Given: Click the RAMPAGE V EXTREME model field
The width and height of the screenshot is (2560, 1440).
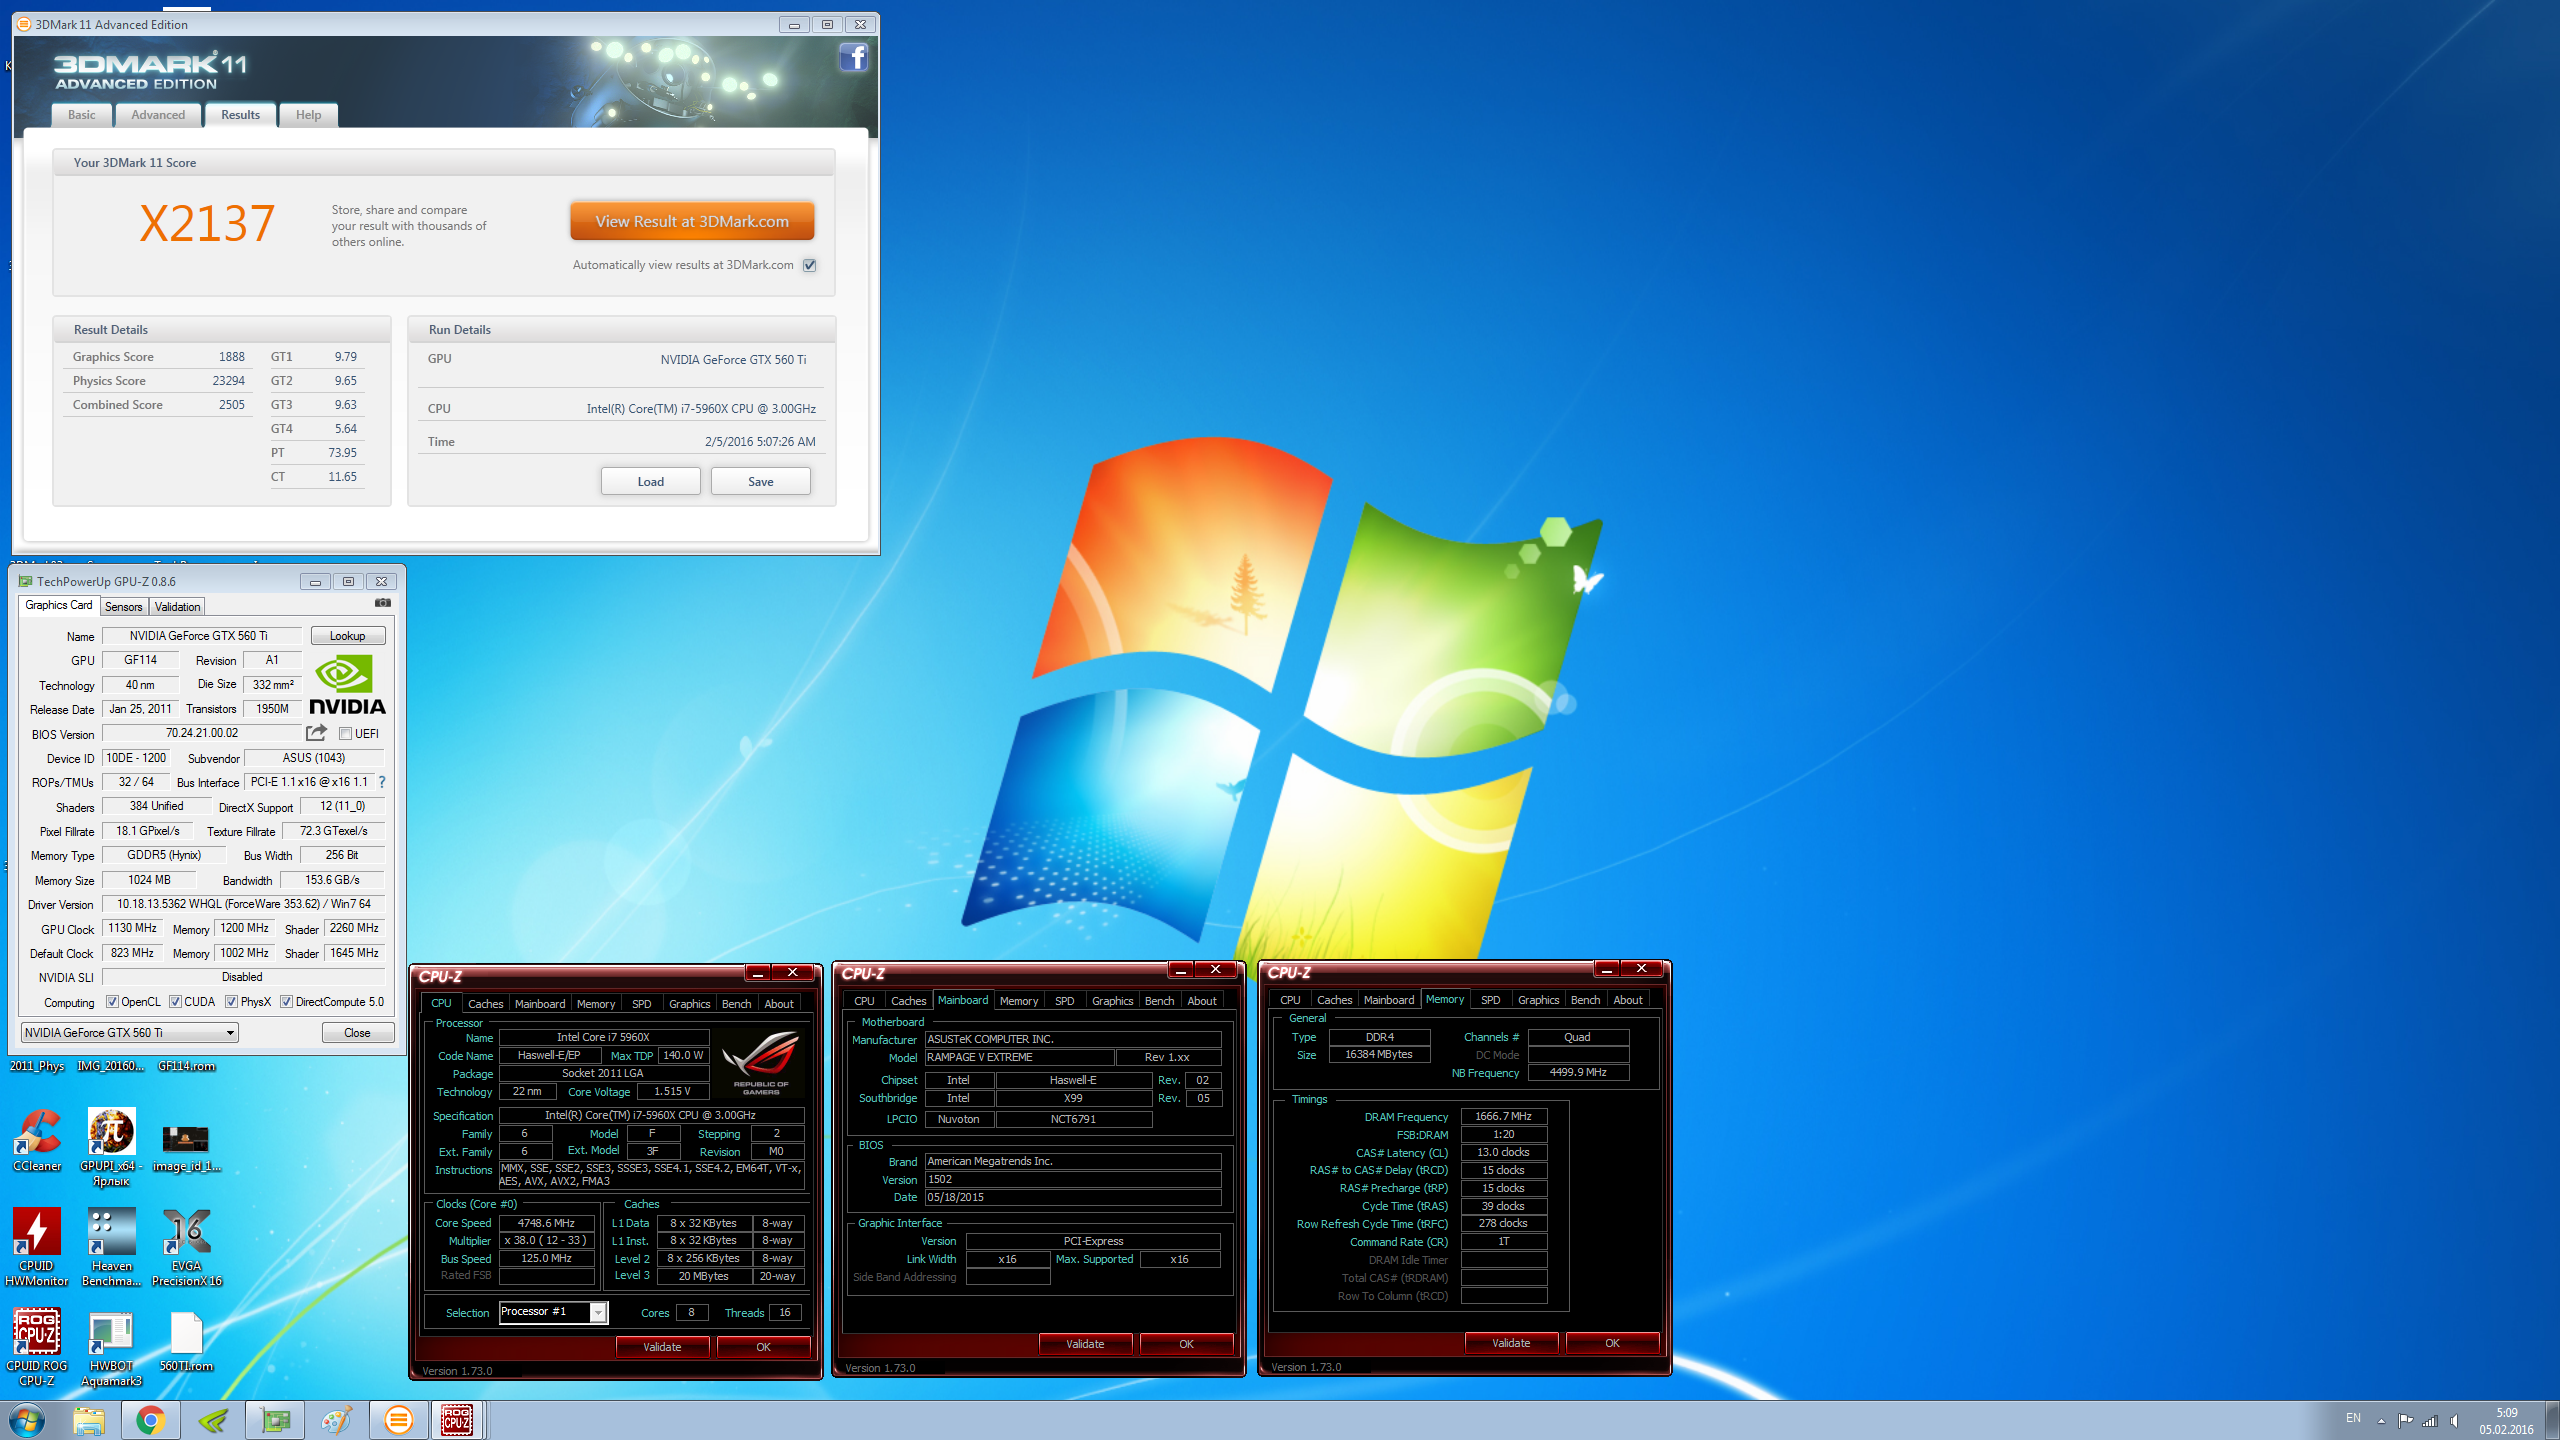Looking at the screenshot, I should tap(1019, 1057).
